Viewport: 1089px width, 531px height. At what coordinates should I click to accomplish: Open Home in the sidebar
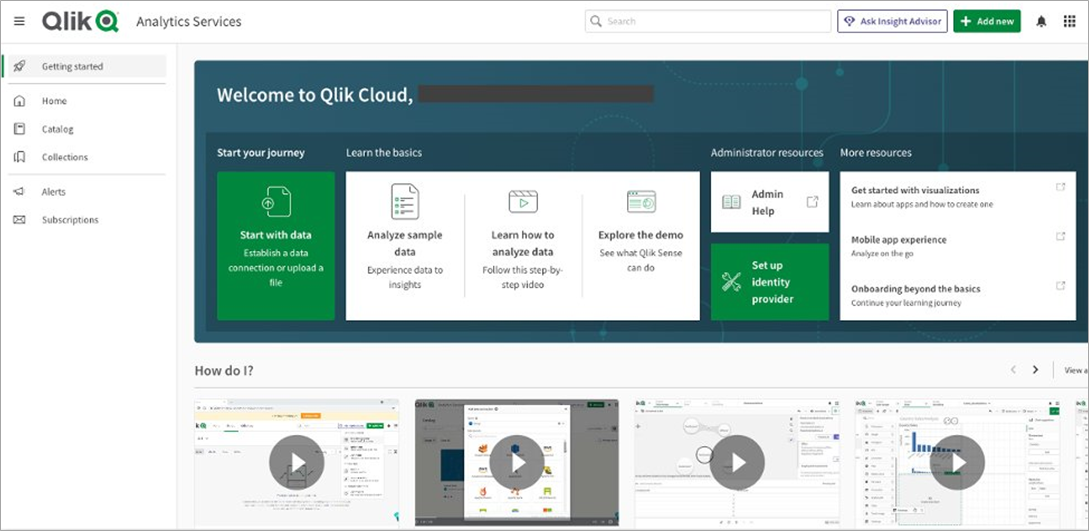pos(85,101)
